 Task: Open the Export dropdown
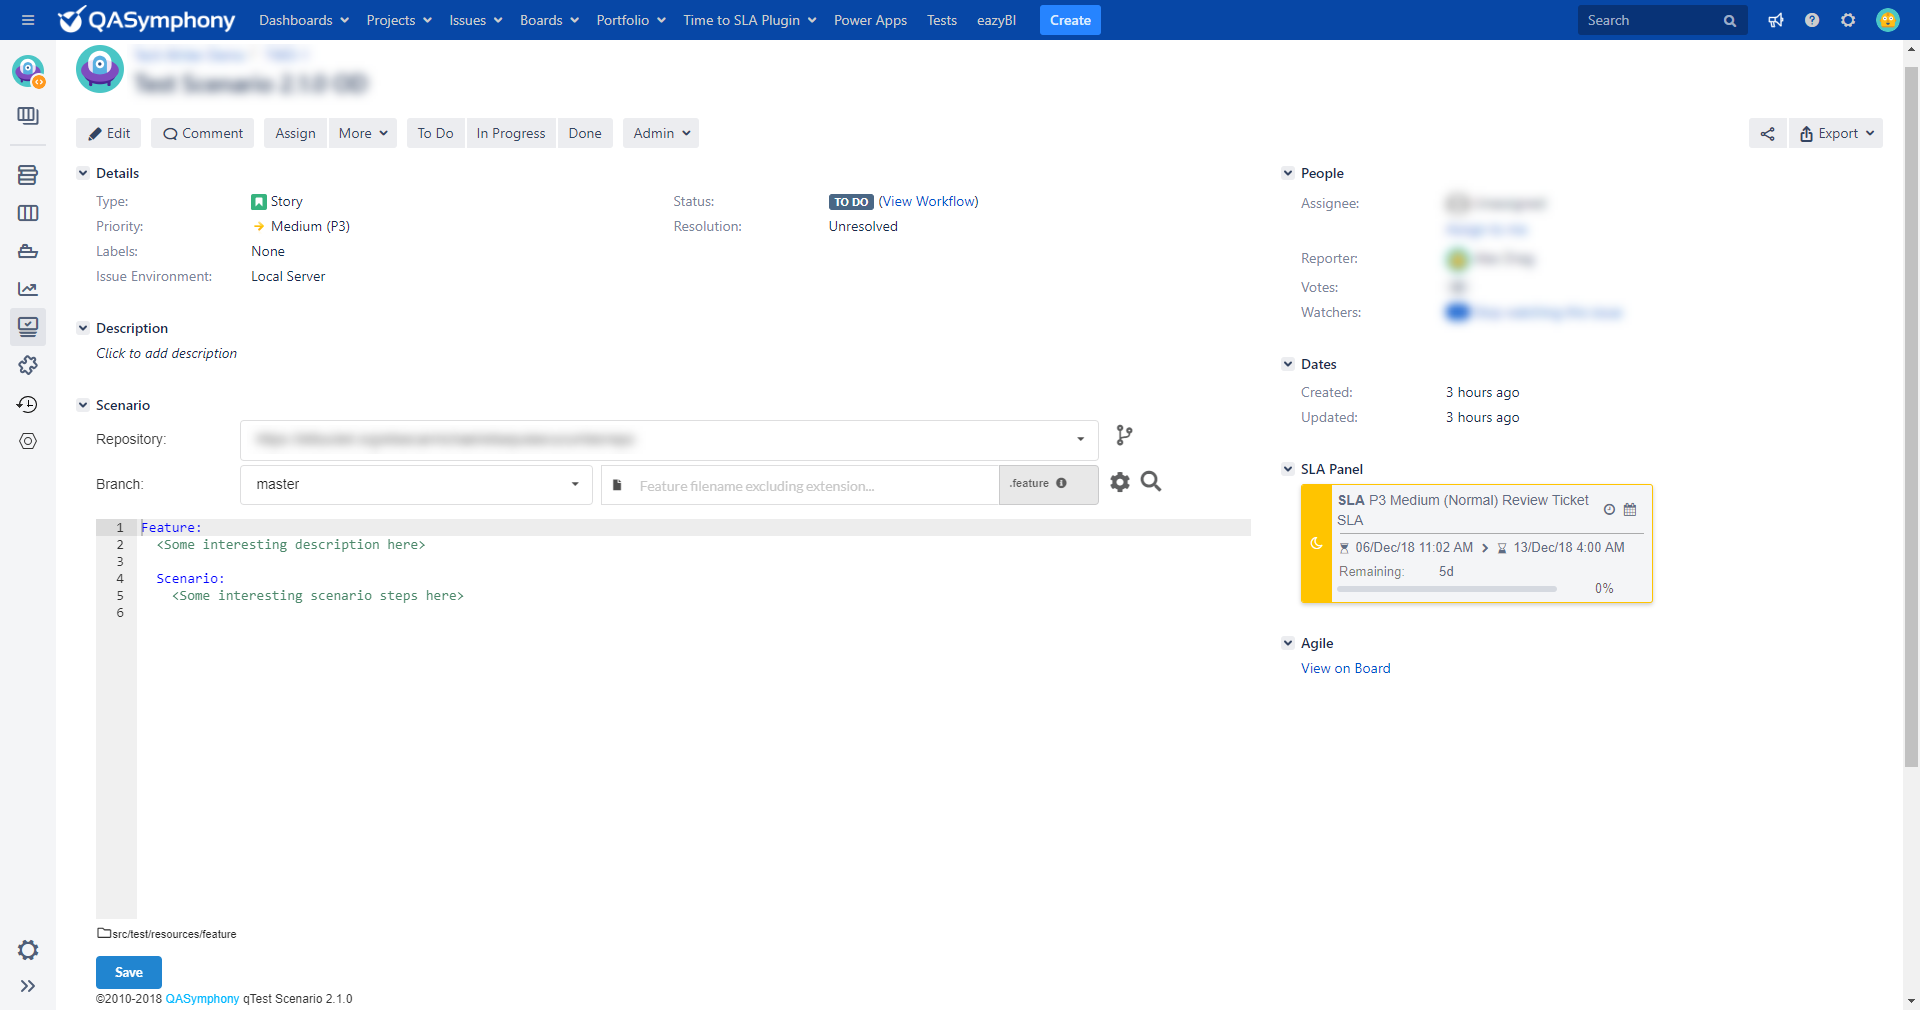click(1836, 134)
